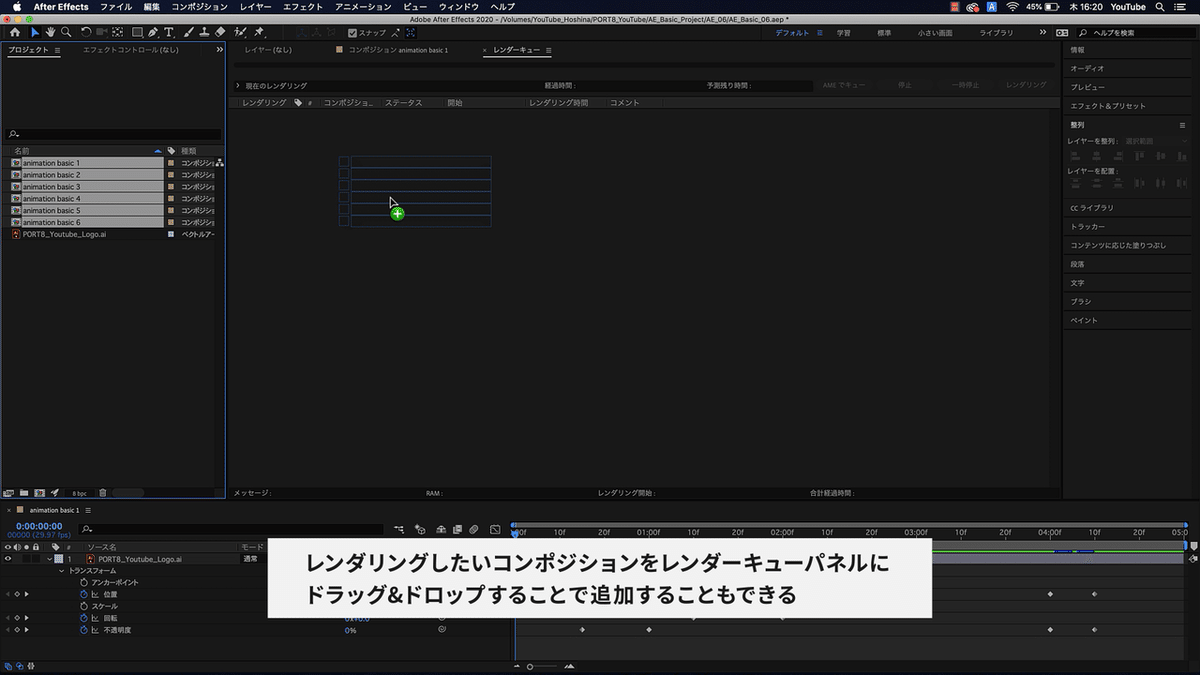
Task: Click the Wi-Fi icon in menu bar
Action: [x=1013, y=6]
